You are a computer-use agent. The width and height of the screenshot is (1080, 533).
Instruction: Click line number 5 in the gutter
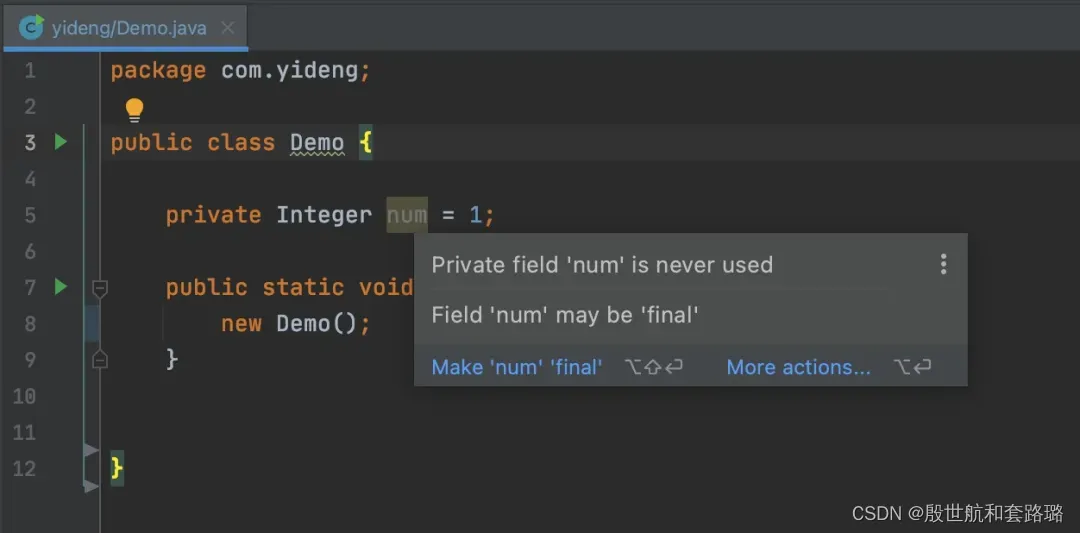30,215
